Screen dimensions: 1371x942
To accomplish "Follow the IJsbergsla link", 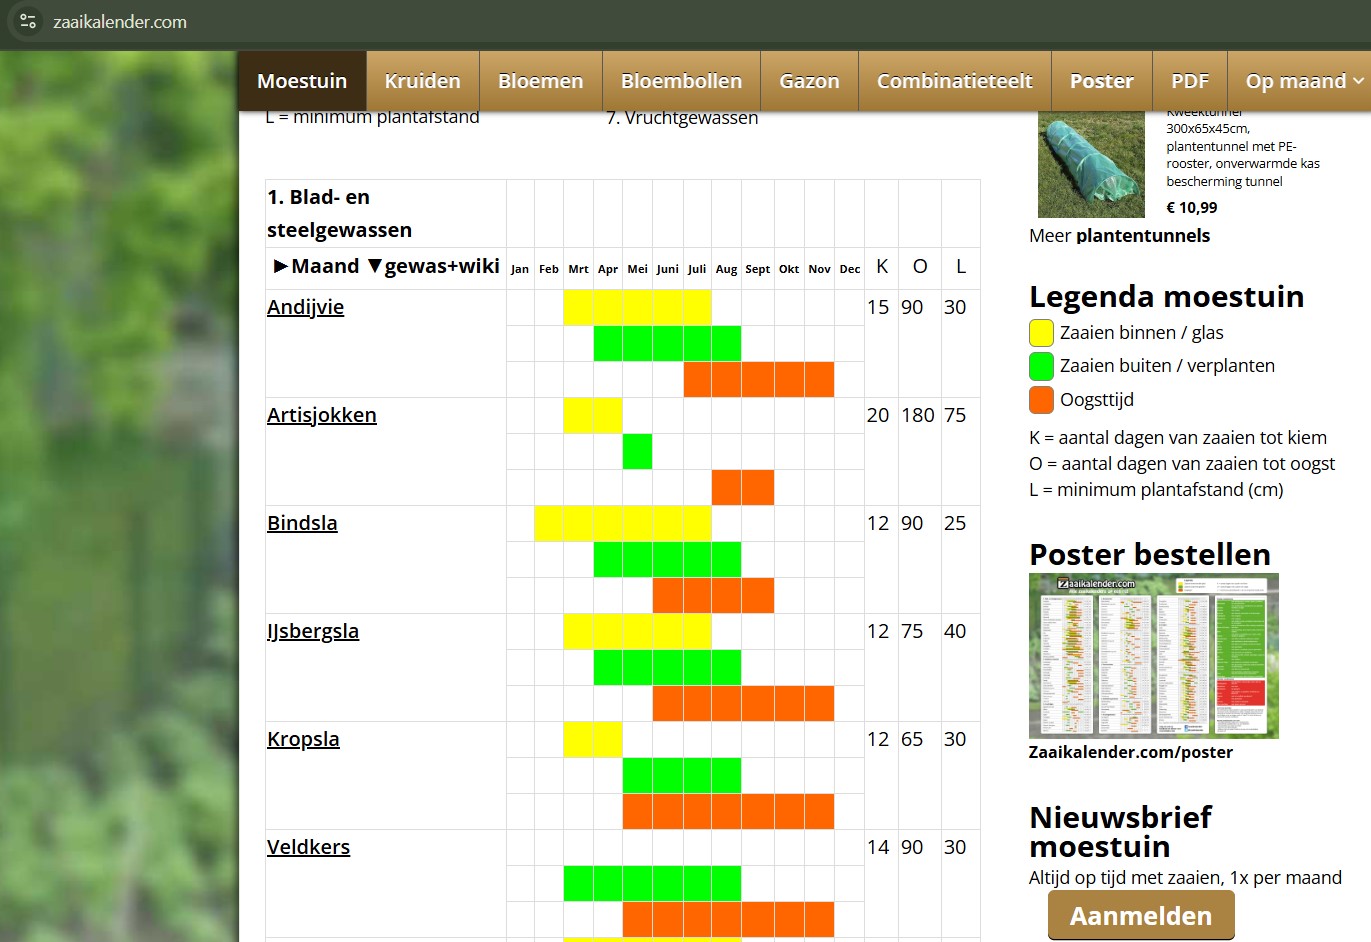I will pyautogui.click(x=313, y=631).
